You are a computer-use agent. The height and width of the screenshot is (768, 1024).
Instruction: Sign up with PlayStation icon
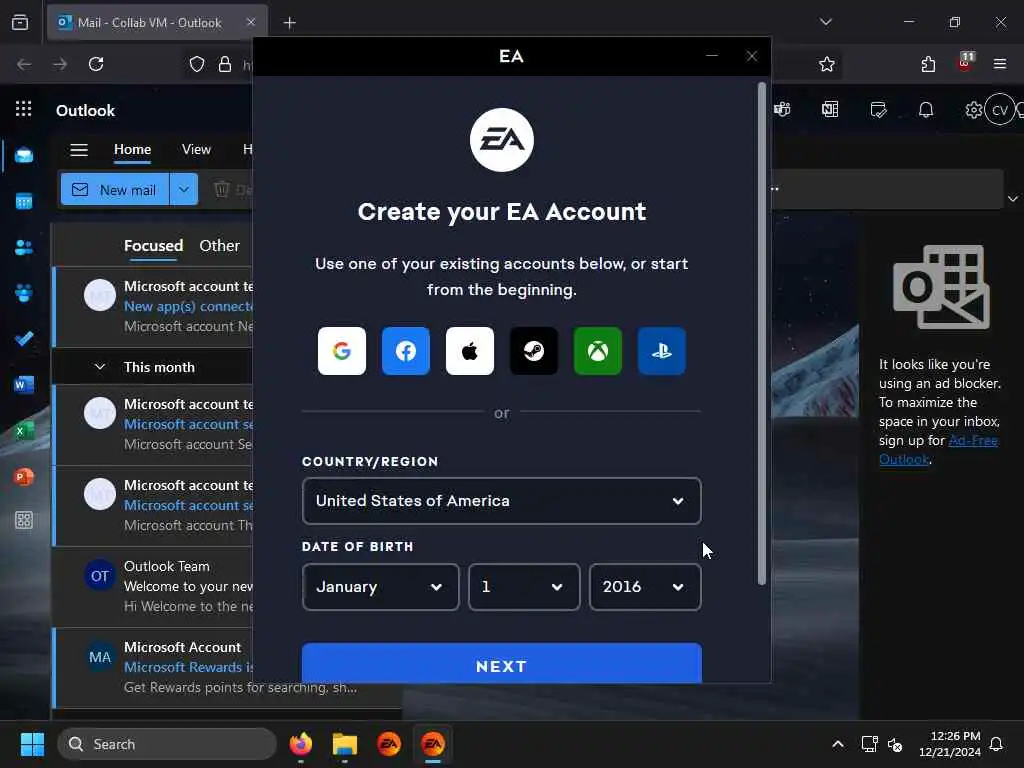662,351
